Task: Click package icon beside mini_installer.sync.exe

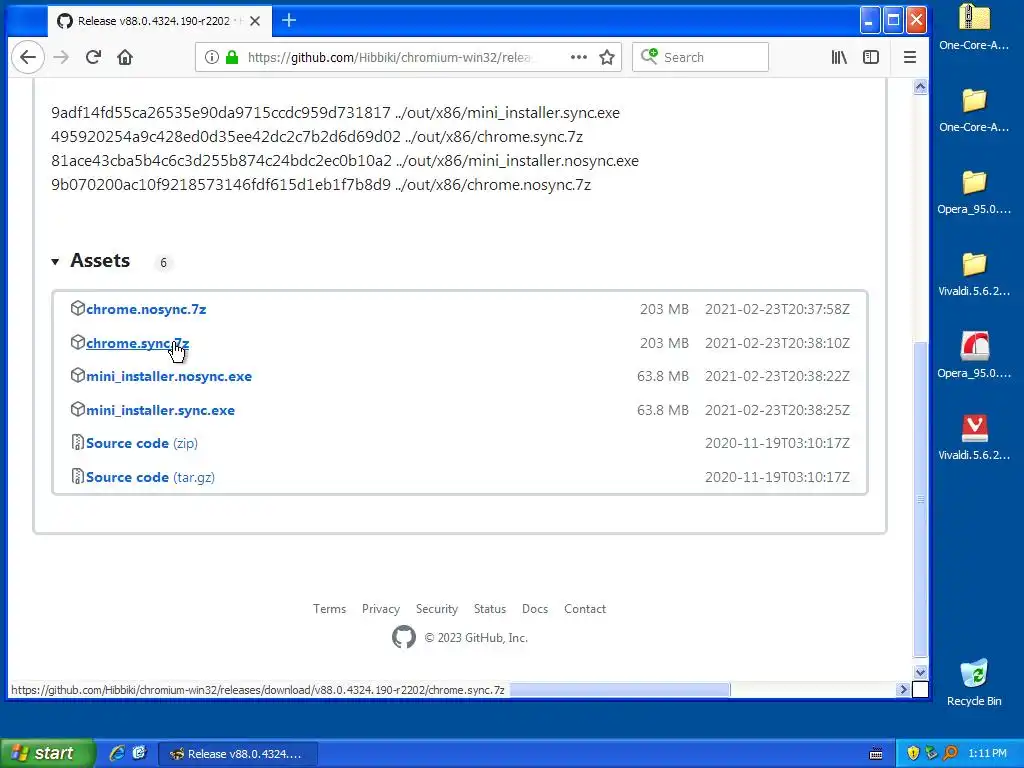Action: pos(78,409)
